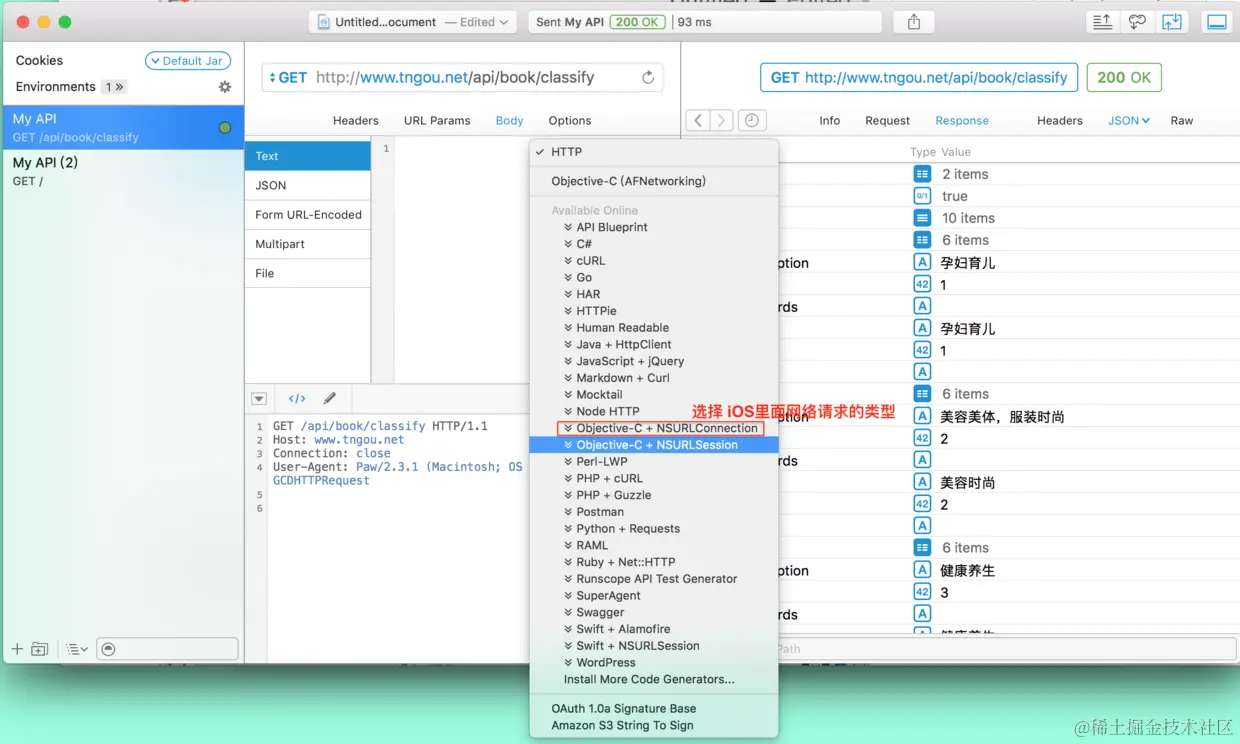
Task: Select the Form URL-Encoded body type
Action: tap(308, 214)
